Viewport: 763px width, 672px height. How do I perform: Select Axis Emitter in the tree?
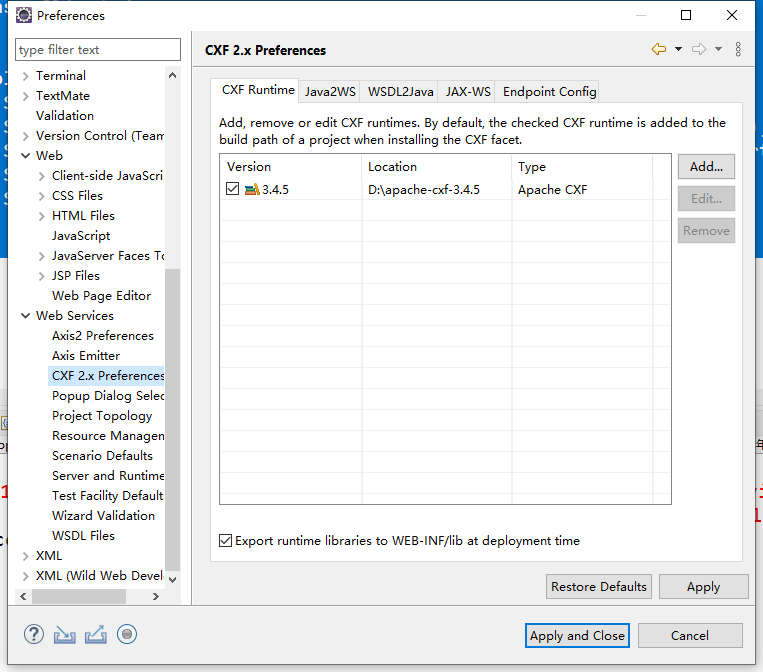(86, 356)
